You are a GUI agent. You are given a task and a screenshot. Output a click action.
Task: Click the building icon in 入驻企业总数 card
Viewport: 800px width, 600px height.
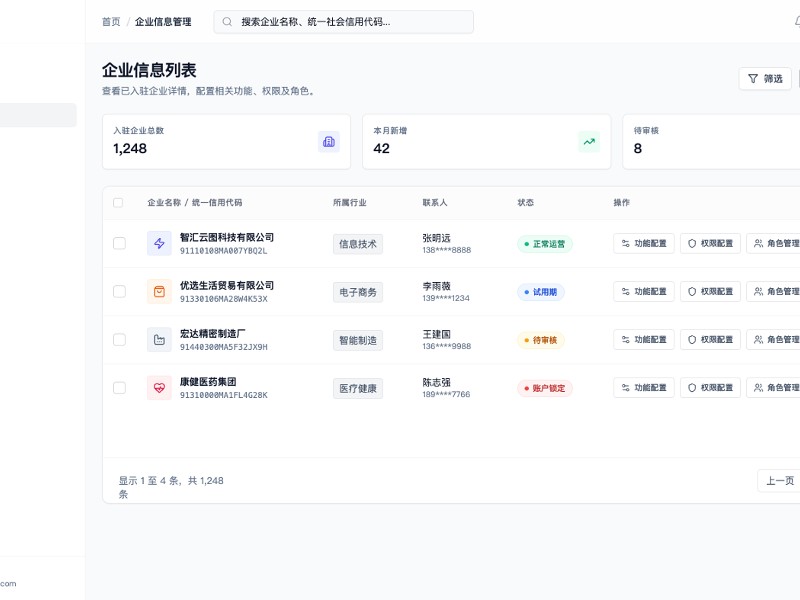pyautogui.click(x=329, y=142)
